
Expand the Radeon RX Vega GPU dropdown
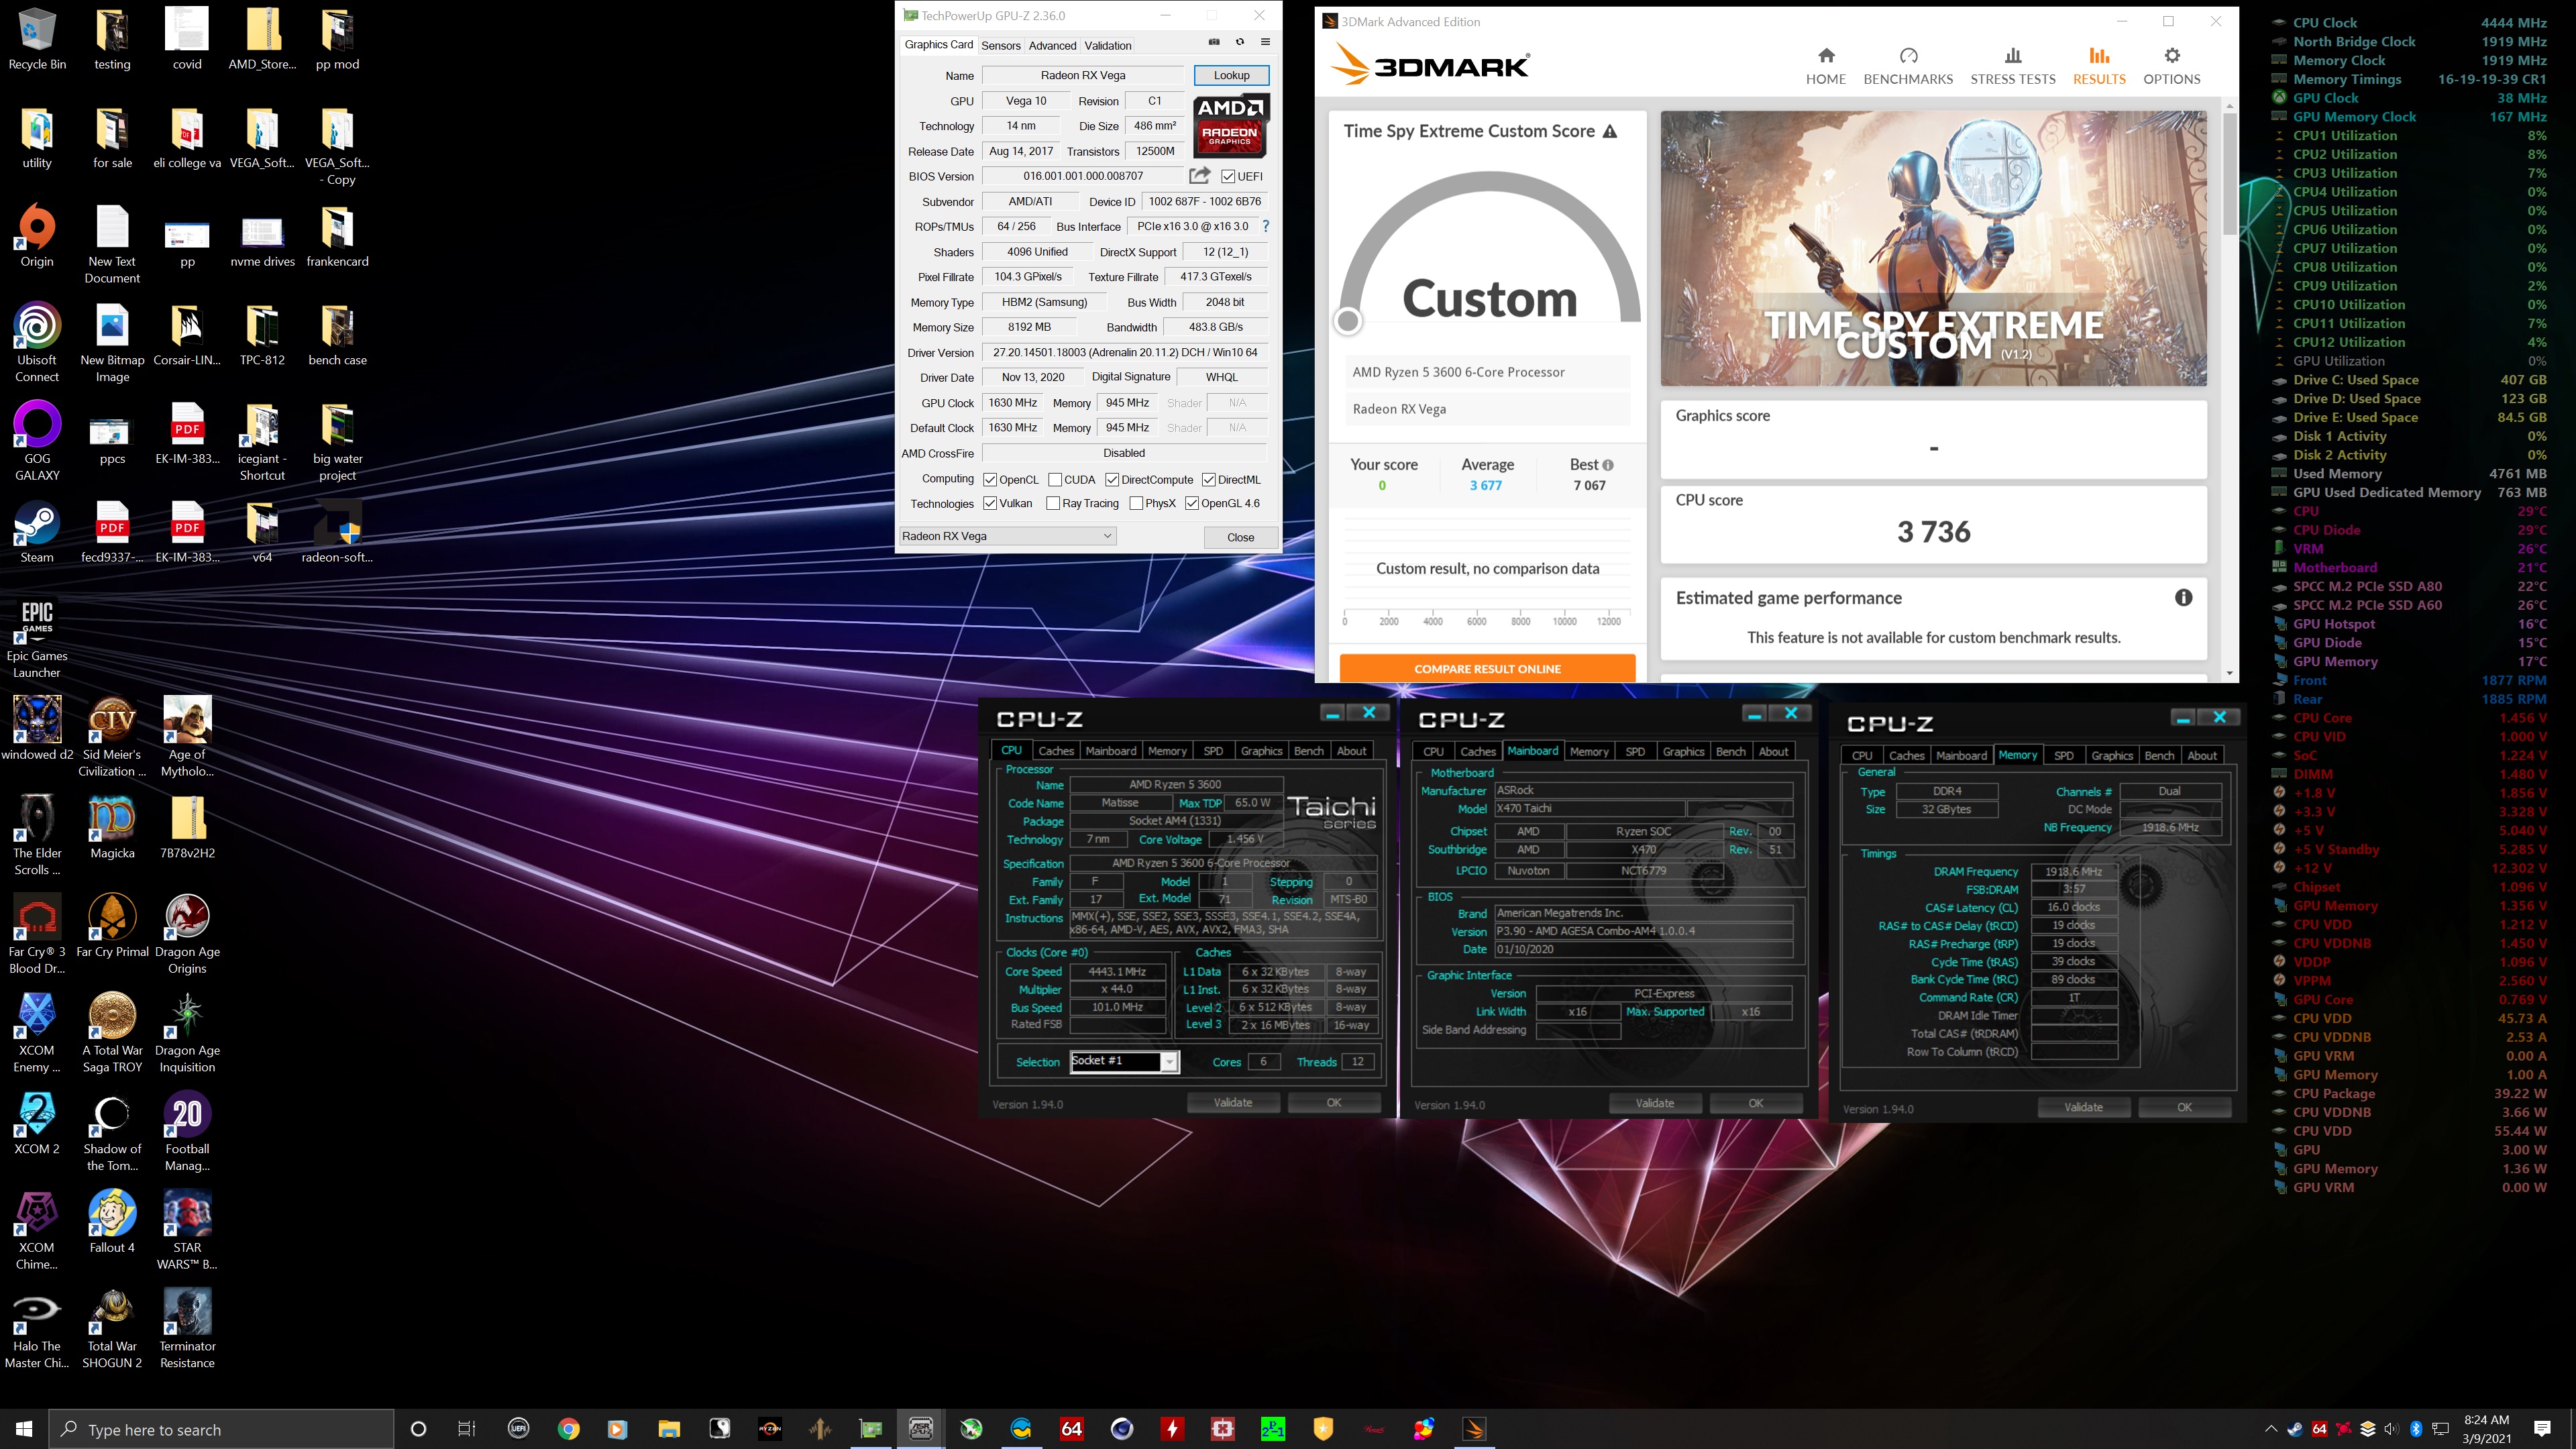1007,536
